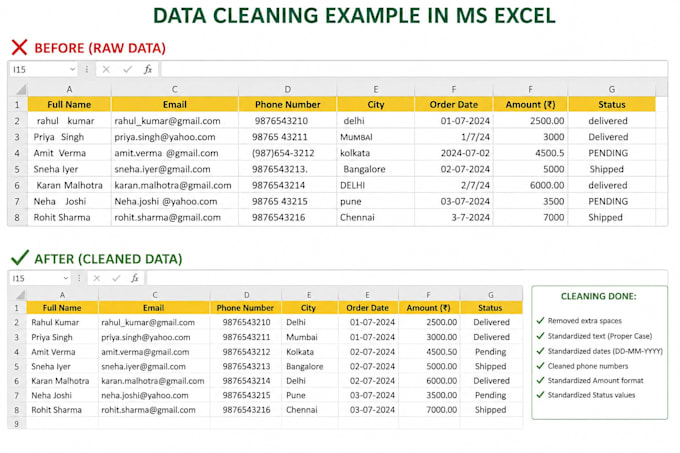Select the pune city cell in the raw data

(376, 202)
